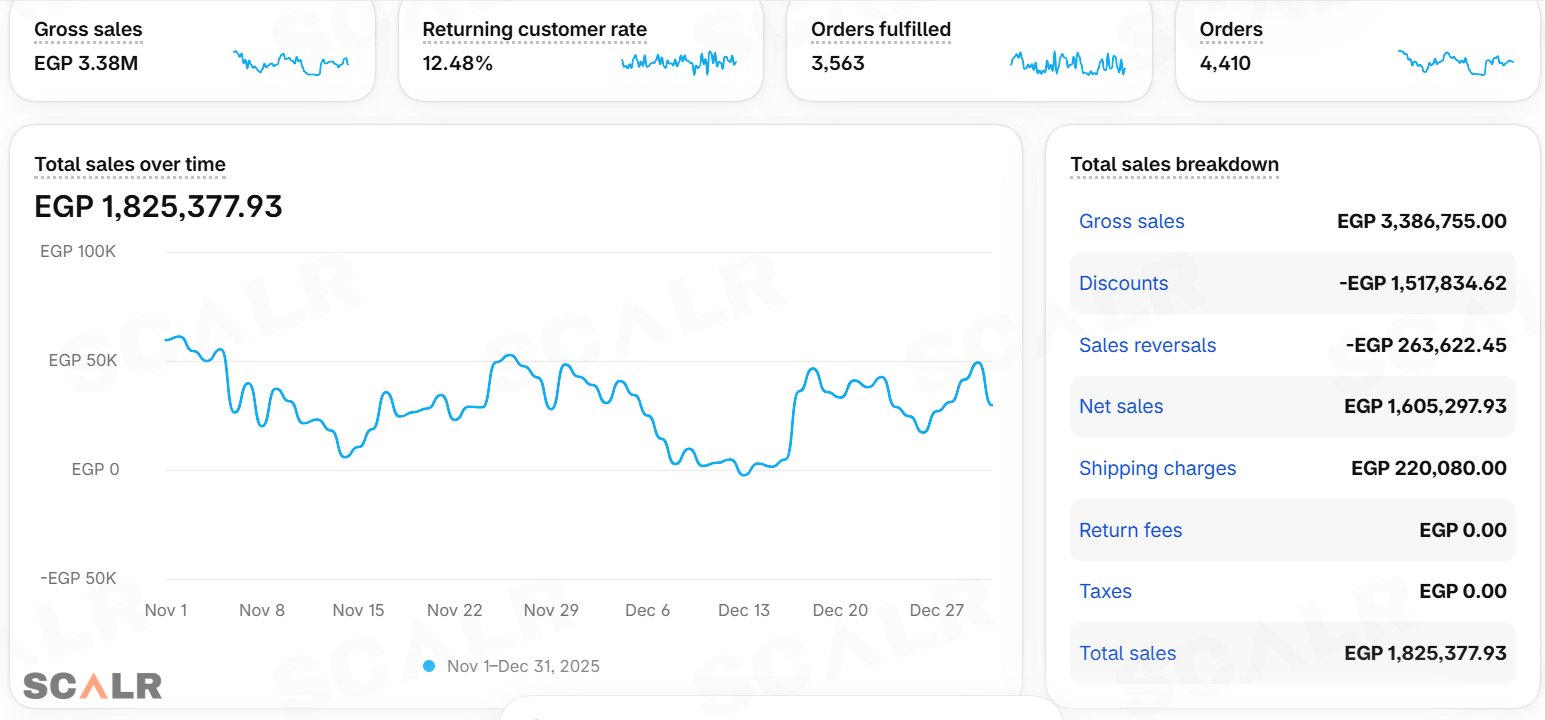Click the Orders card title beside 4,410
Viewport: 1545px width, 720px height.
pos(1231,30)
